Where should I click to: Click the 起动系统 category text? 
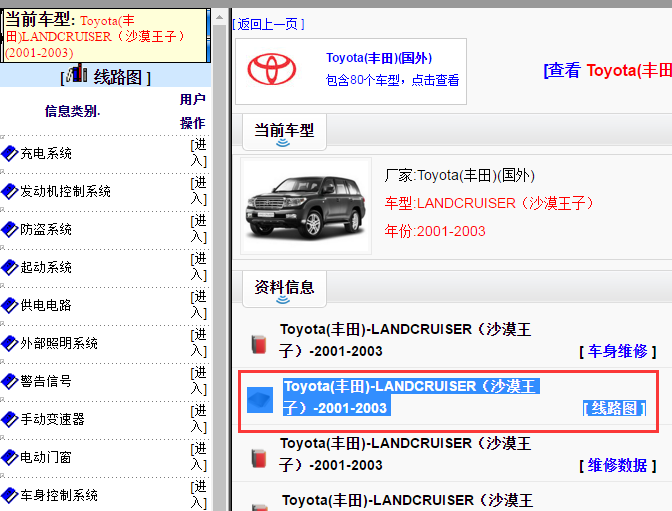point(46,268)
